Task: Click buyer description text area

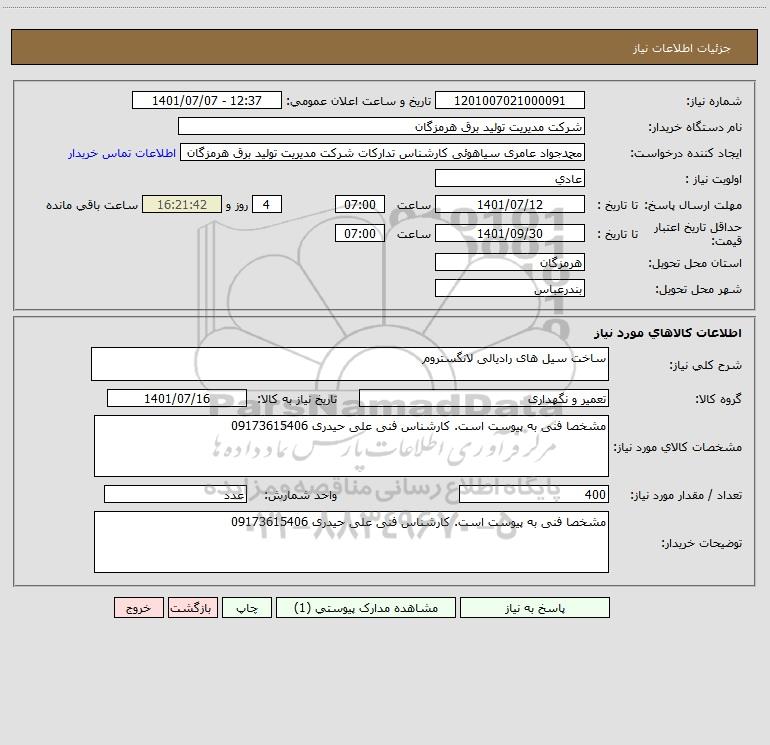Action: [x=351, y=542]
